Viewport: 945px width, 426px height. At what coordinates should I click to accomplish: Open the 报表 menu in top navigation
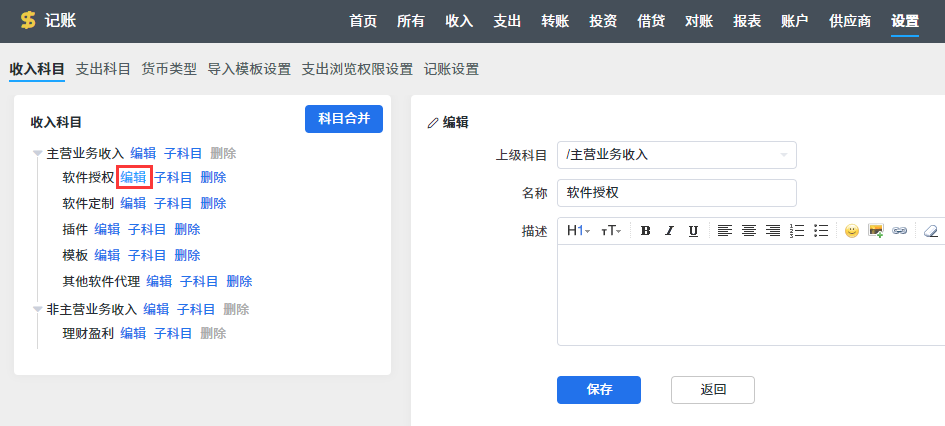(747, 21)
